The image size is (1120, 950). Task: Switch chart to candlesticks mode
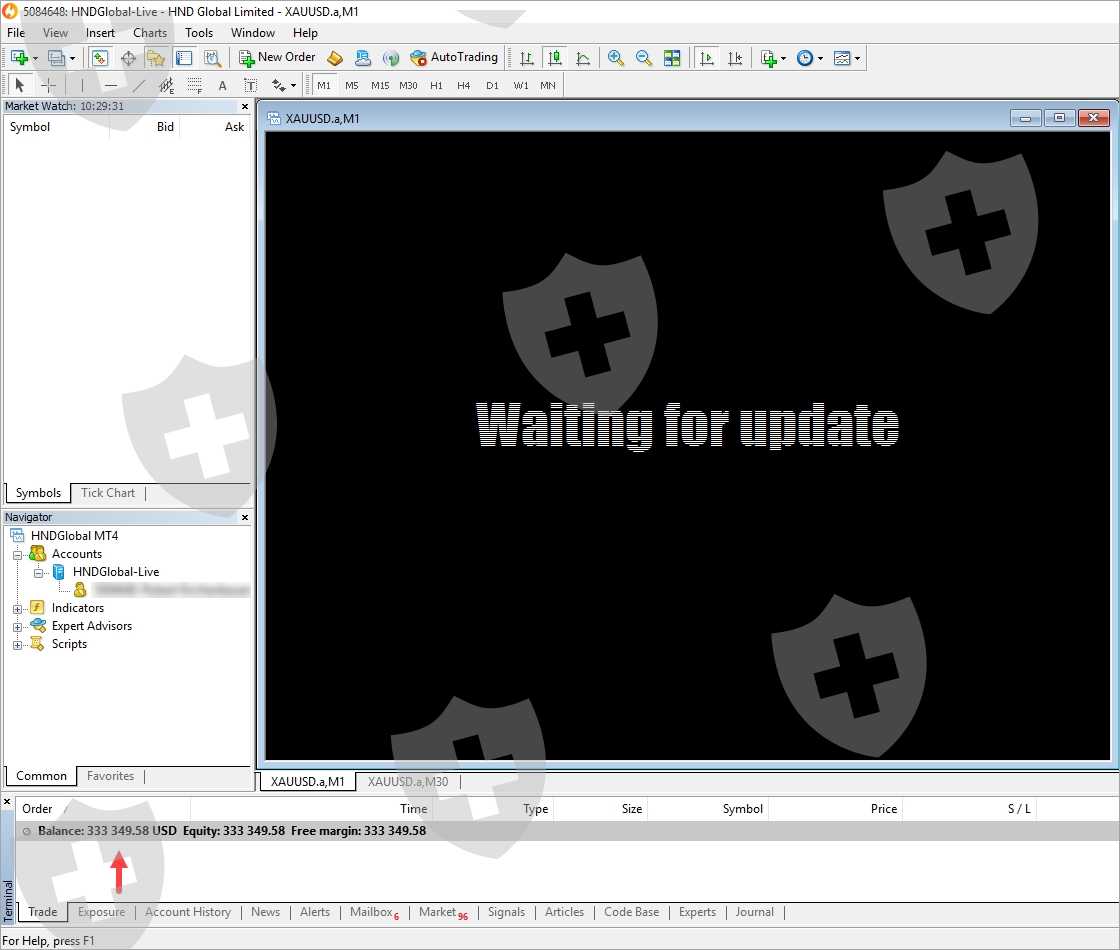tap(555, 58)
